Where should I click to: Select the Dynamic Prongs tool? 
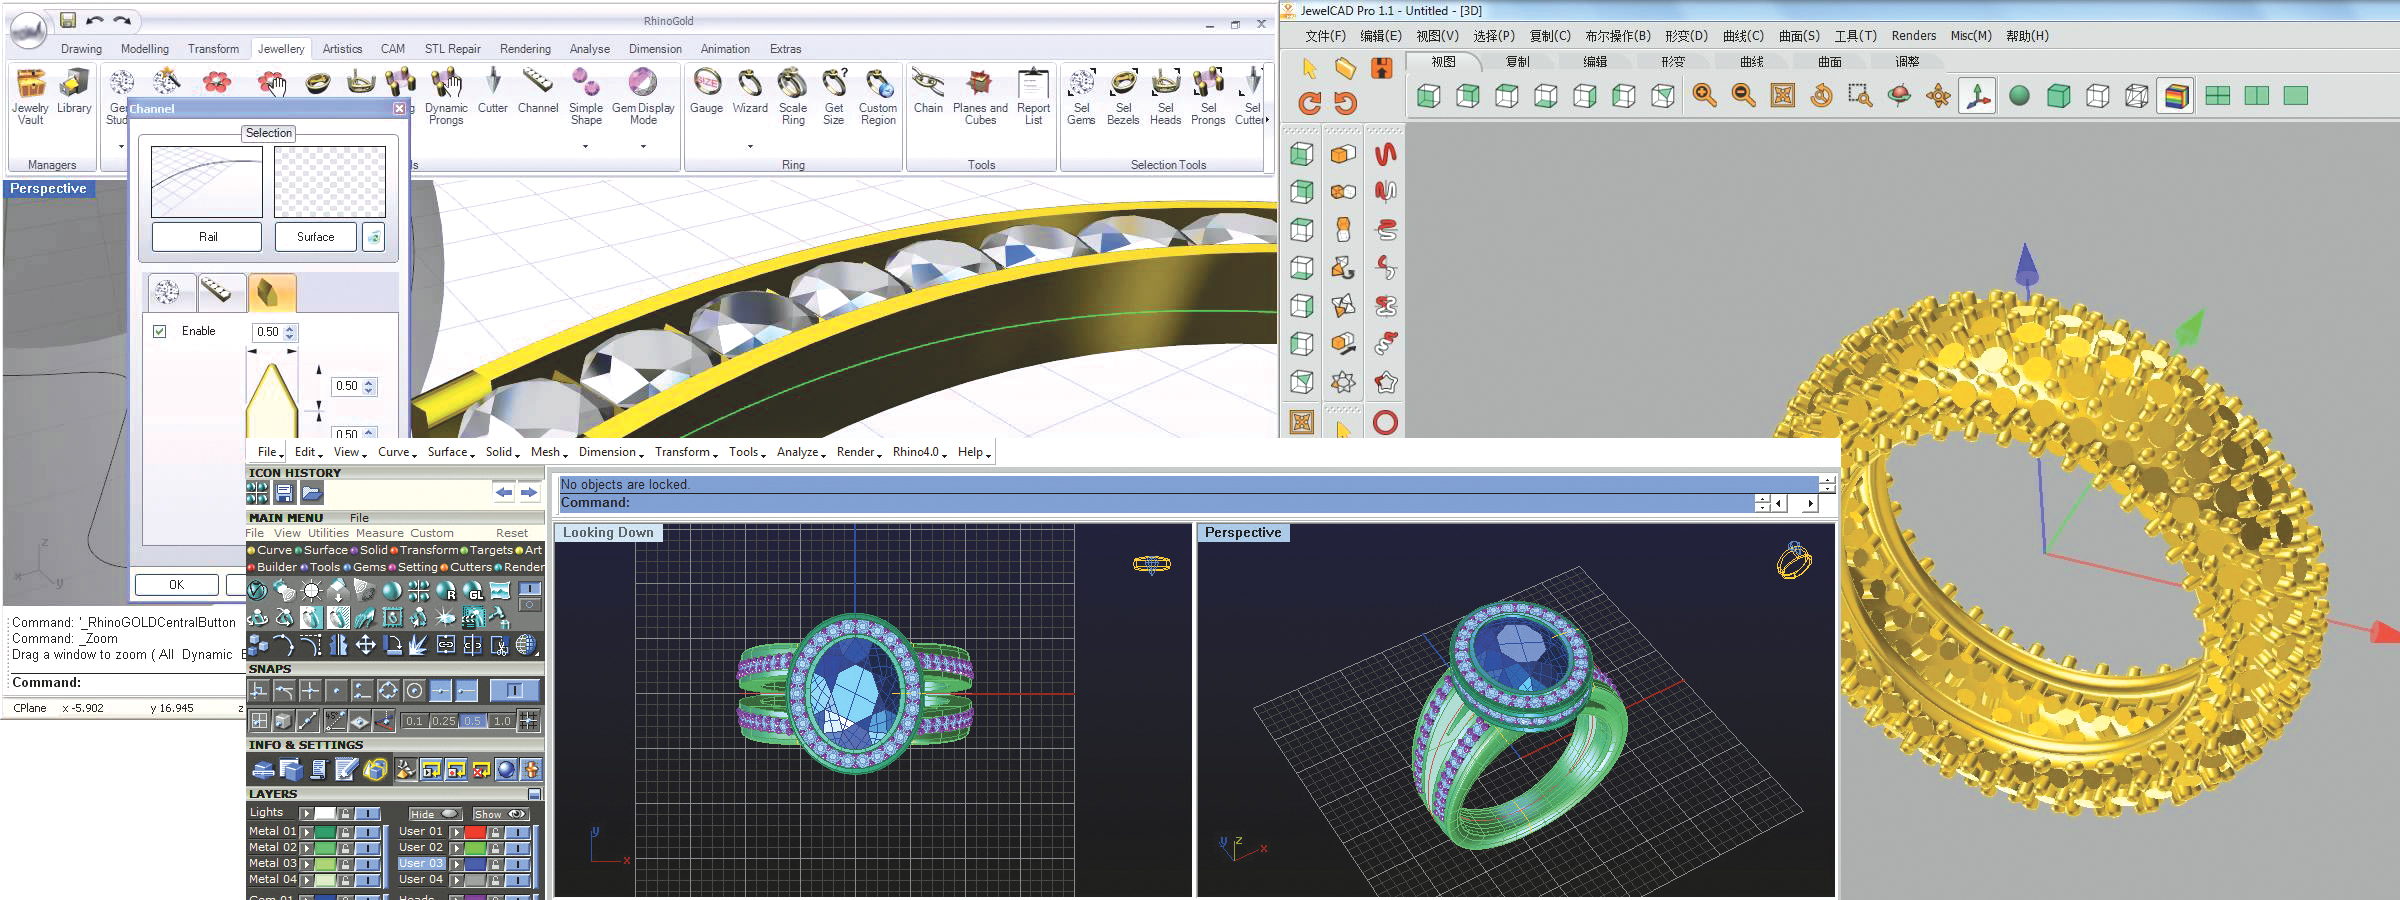(446, 97)
